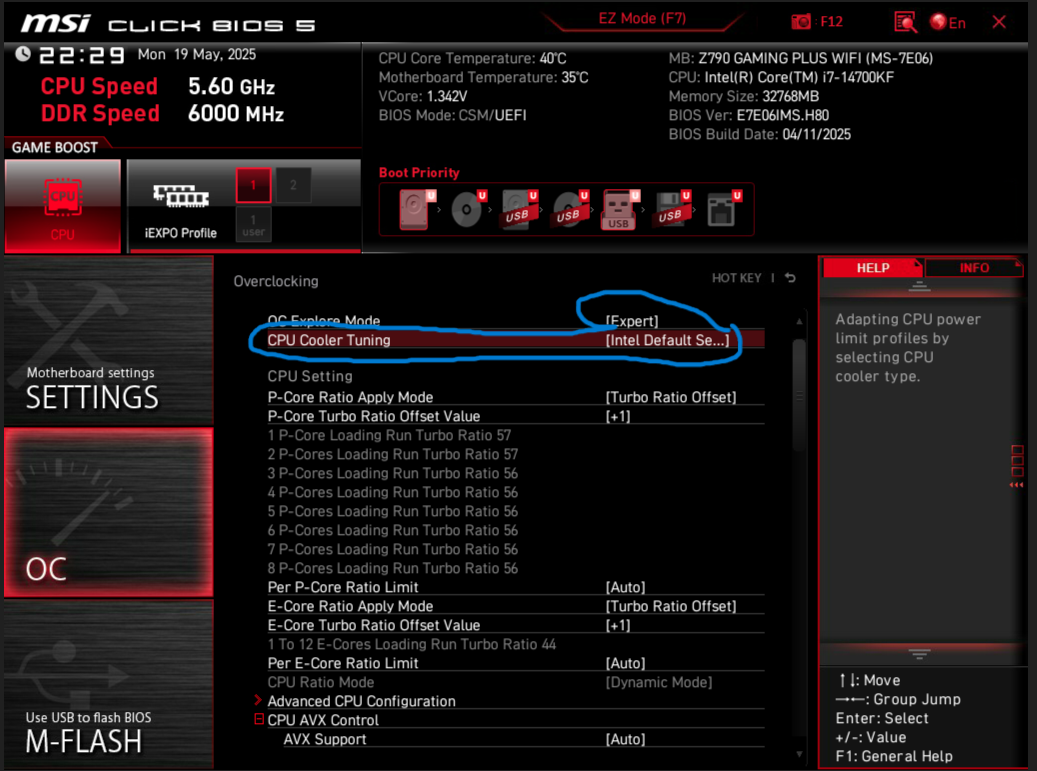Click the red side panel expand arrows

[1016, 485]
